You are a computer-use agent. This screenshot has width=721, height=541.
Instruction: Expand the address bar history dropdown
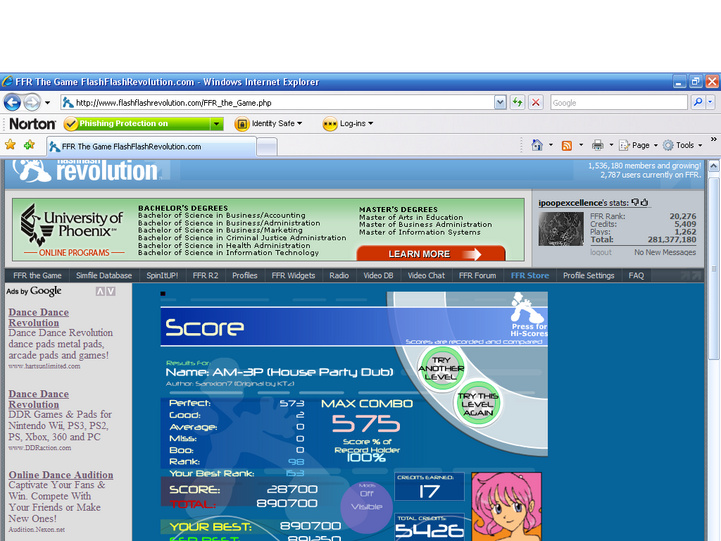click(x=500, y=102)
